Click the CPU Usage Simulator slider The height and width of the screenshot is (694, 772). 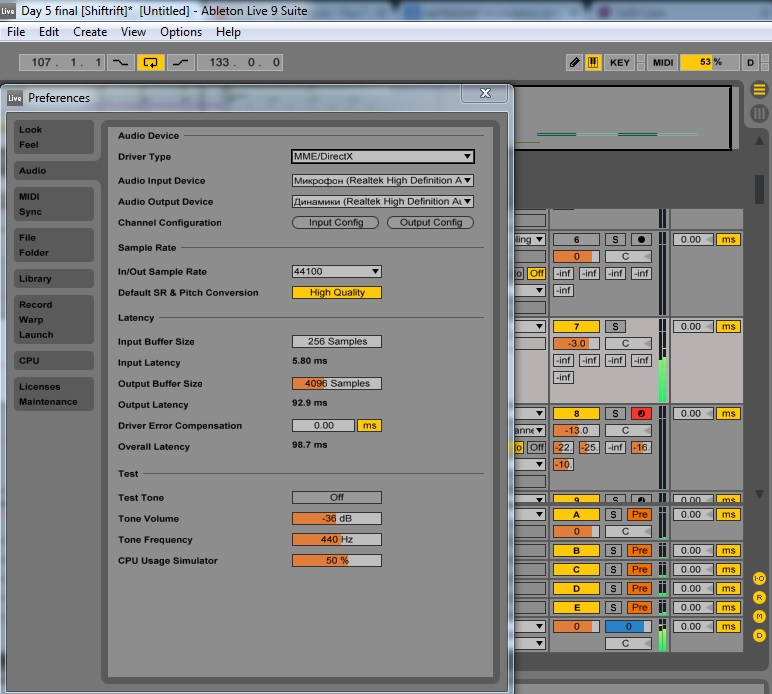click(336, 560)
